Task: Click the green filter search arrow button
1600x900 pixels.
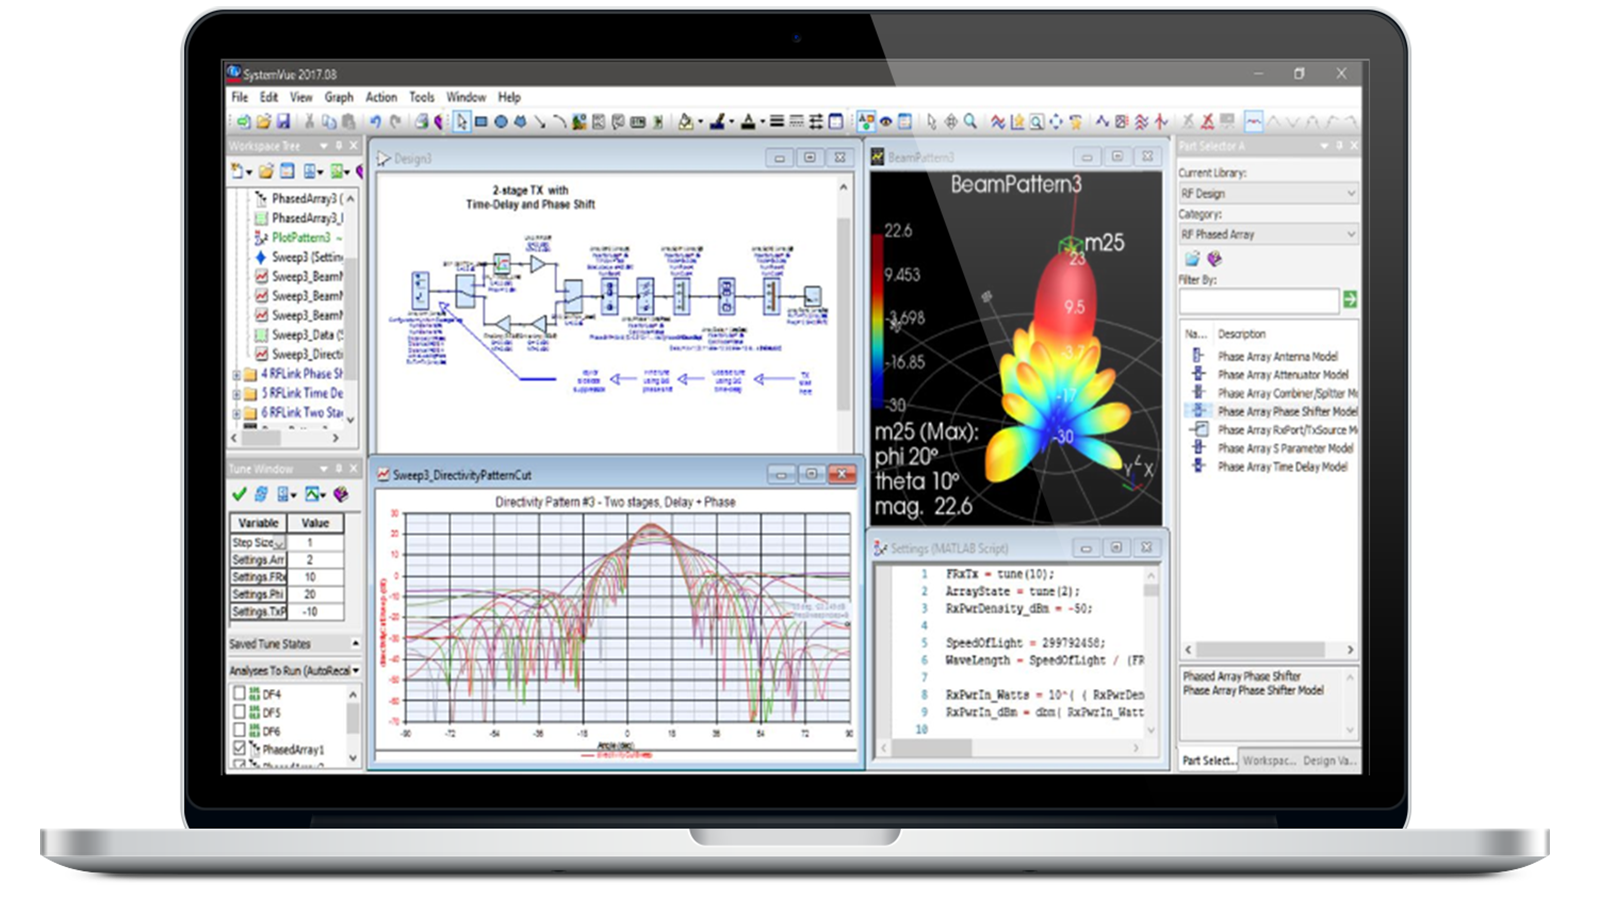Action: point(1349,298)
